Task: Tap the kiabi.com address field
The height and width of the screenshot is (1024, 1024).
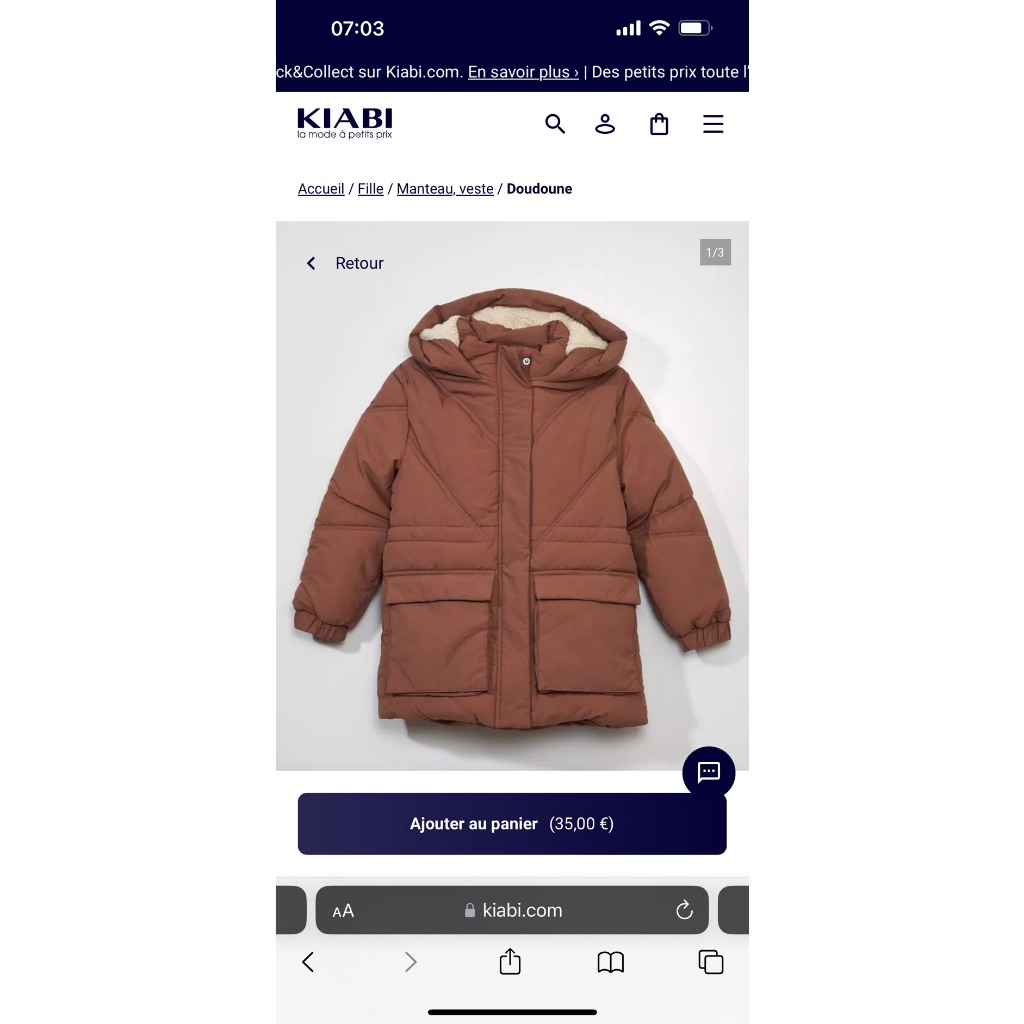Action: coord(512,910)
